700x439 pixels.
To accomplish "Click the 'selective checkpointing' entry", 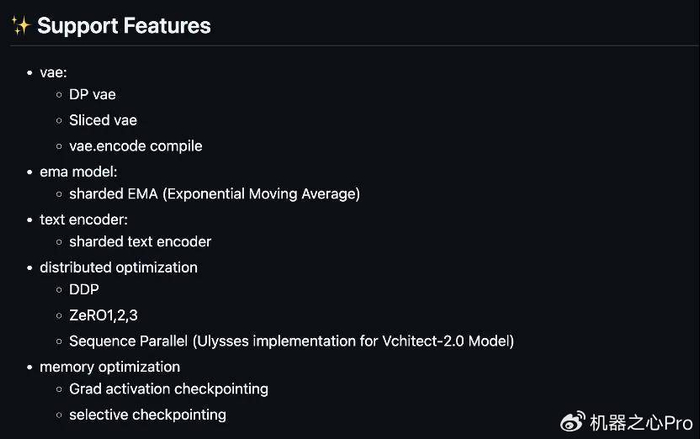I will pos(147,414).
